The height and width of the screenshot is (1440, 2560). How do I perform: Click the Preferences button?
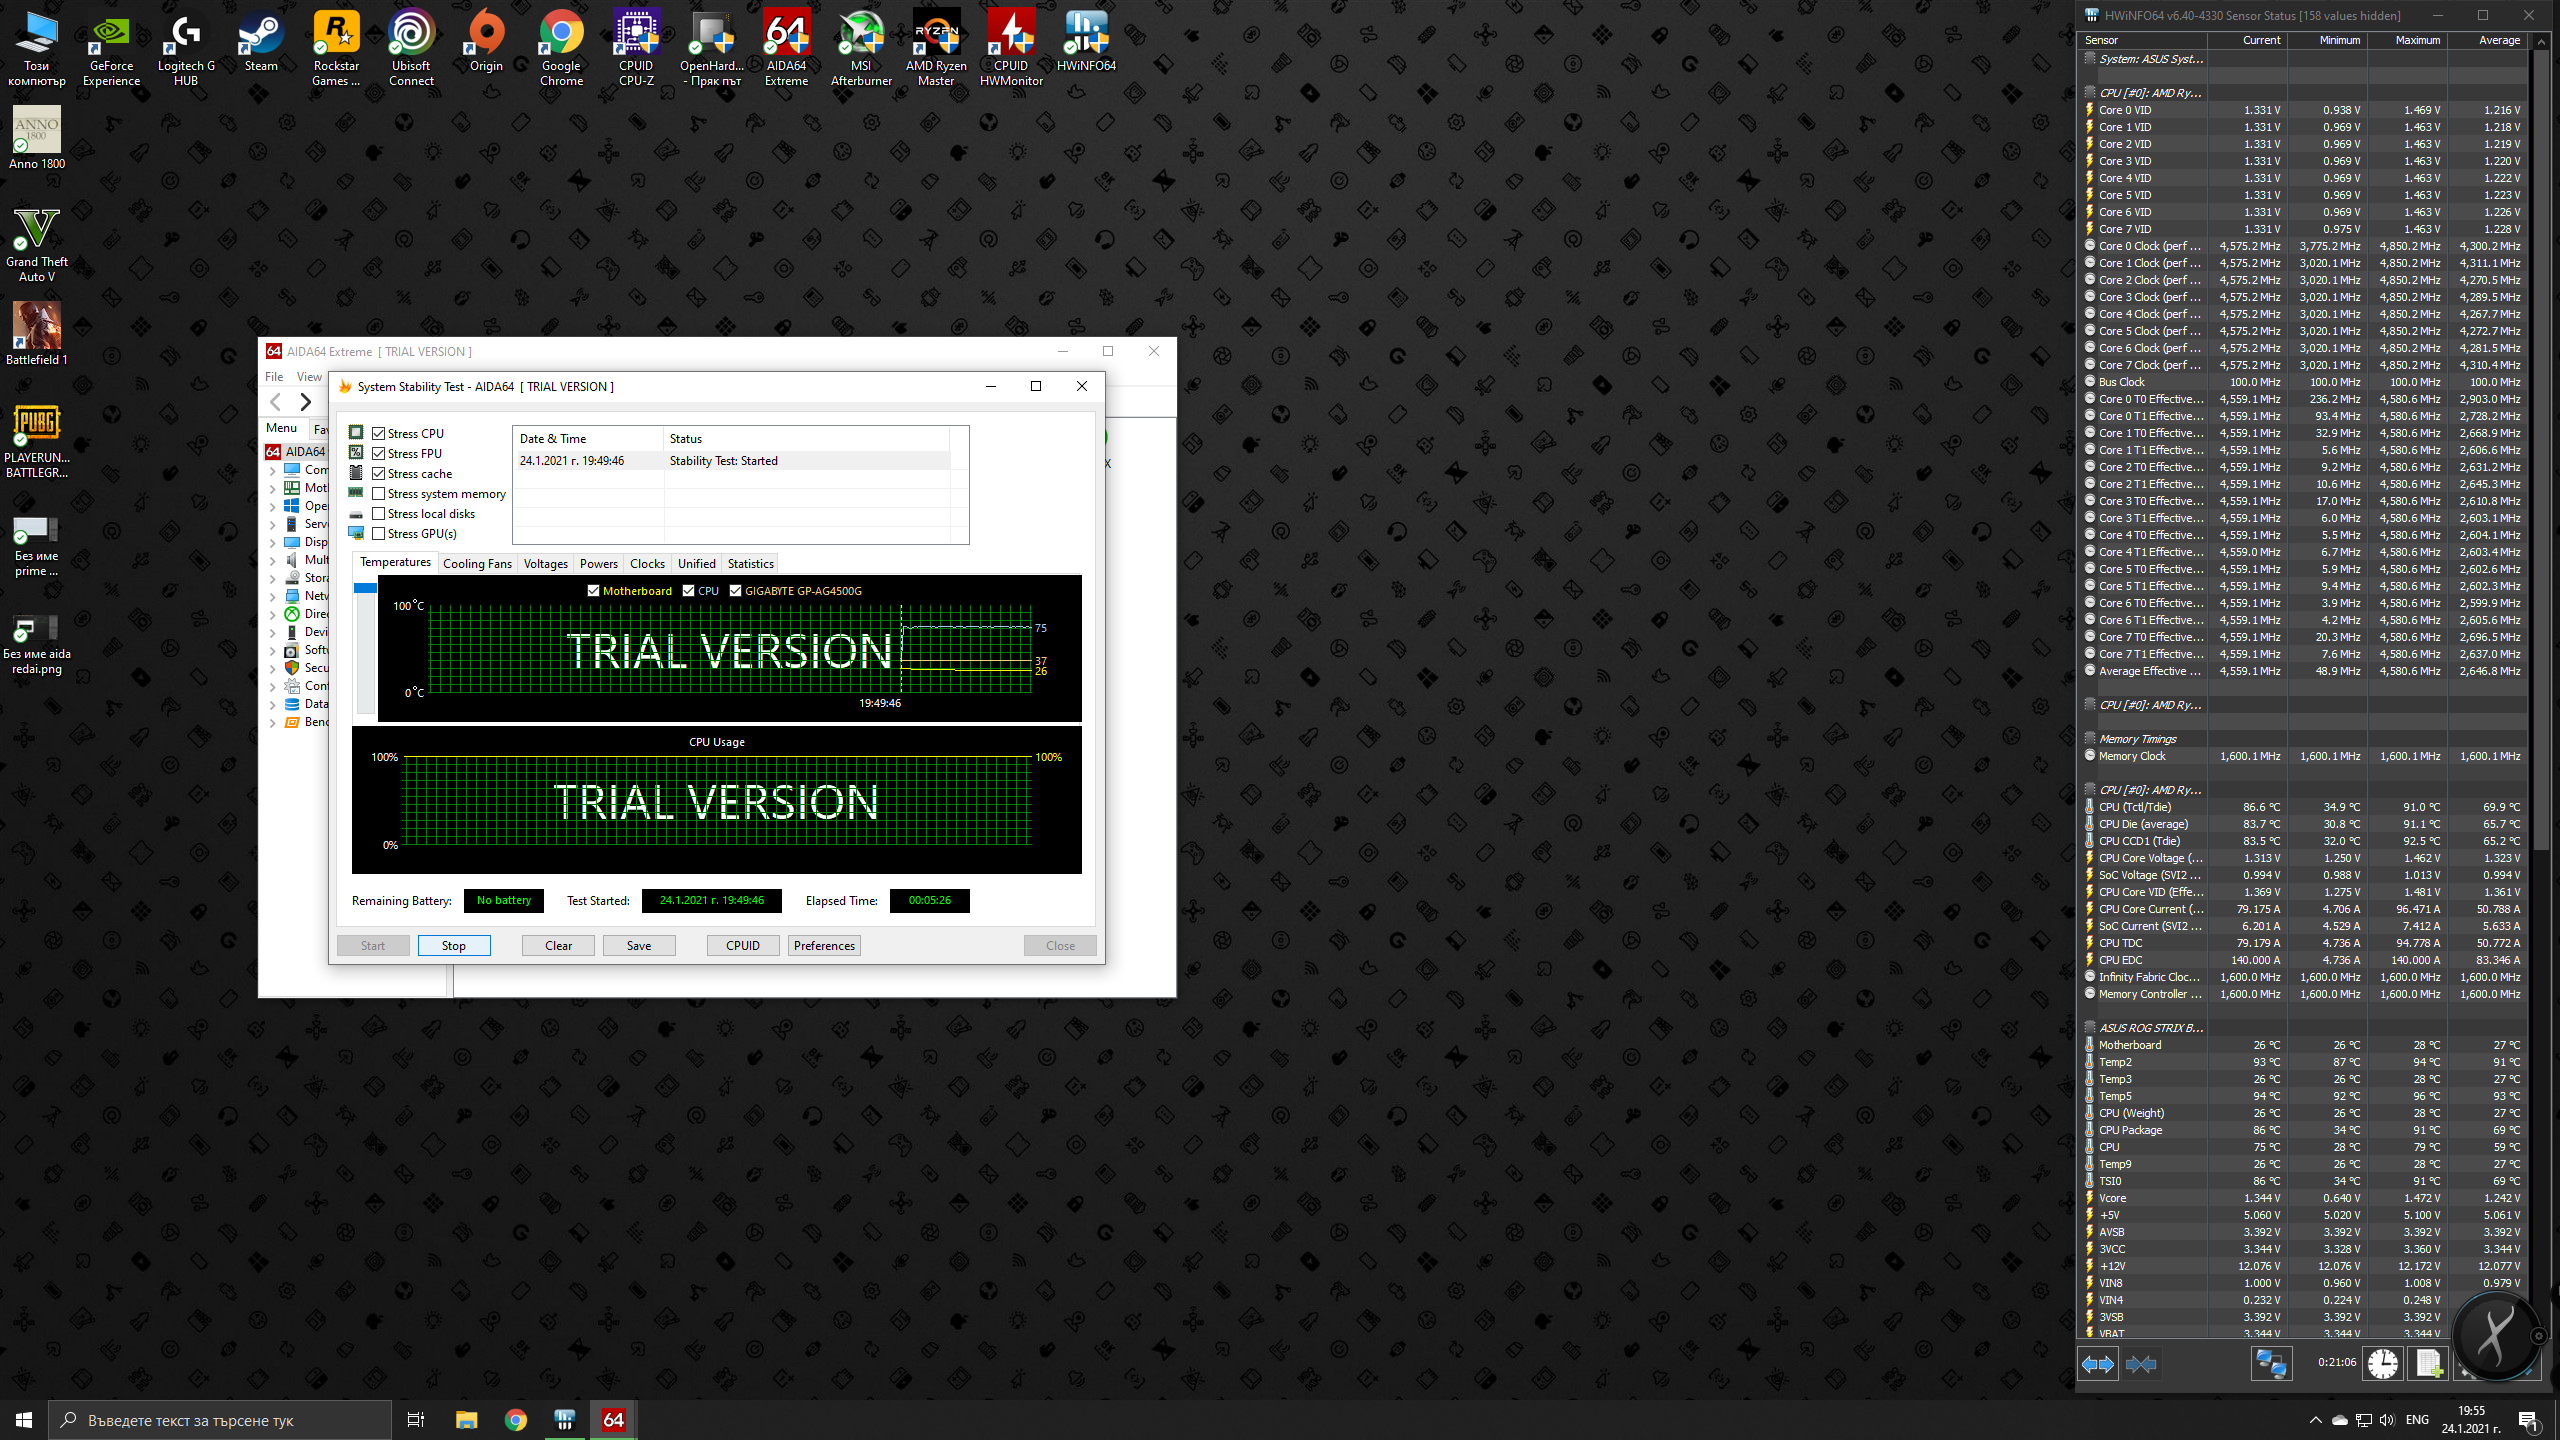(824, 946)
